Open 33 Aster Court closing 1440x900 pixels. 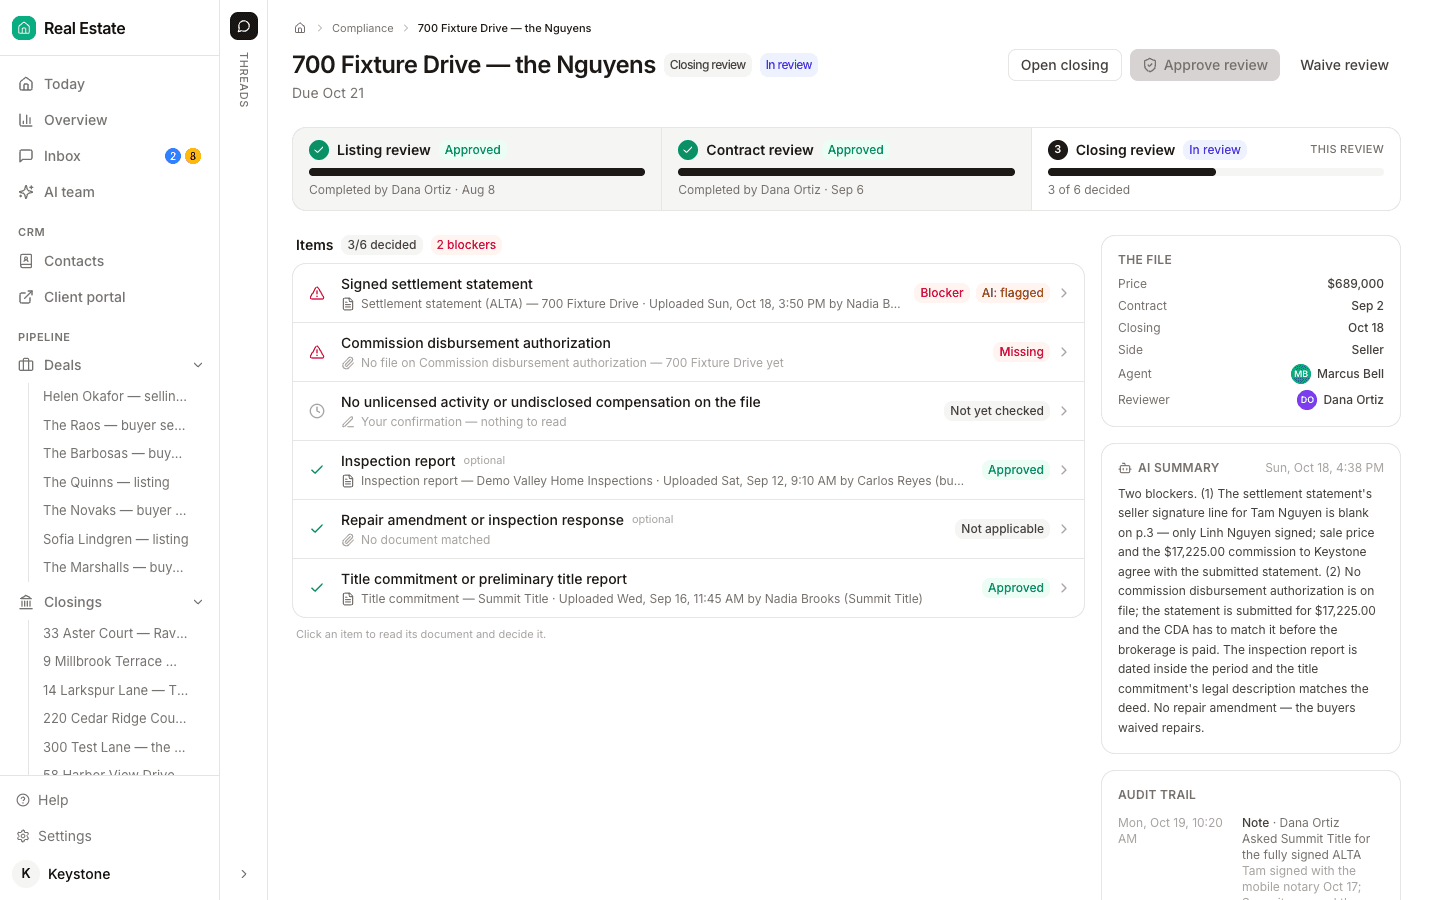pos(115,633)
